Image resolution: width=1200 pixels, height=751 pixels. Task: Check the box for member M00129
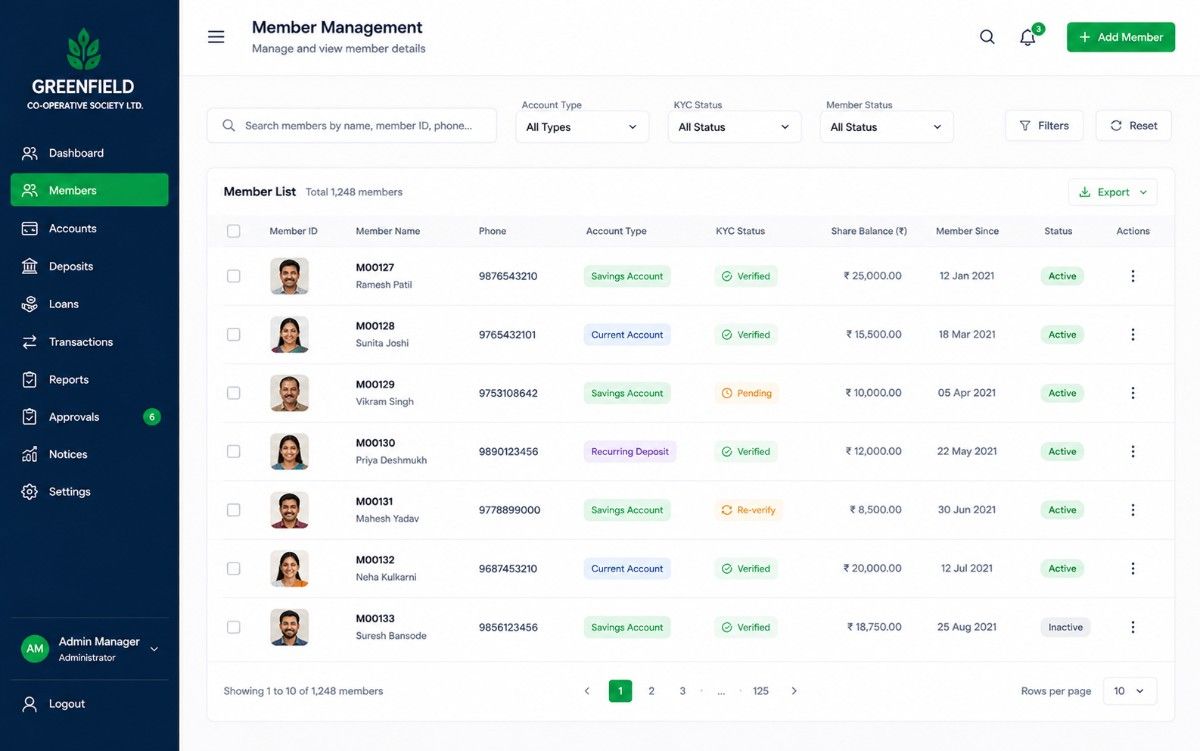pos(233,393)
